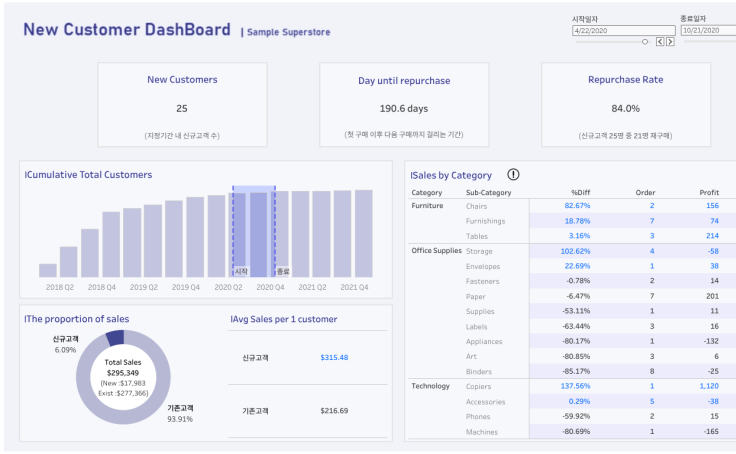Click the start date previous arrow

tap(659, 42)
